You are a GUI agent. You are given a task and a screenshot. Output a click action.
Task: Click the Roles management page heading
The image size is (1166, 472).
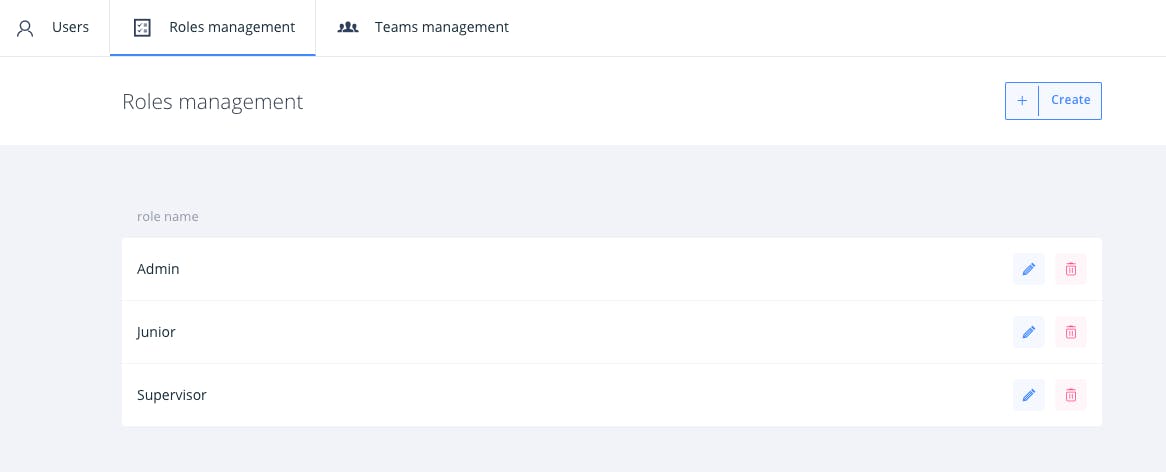[213, 102]
